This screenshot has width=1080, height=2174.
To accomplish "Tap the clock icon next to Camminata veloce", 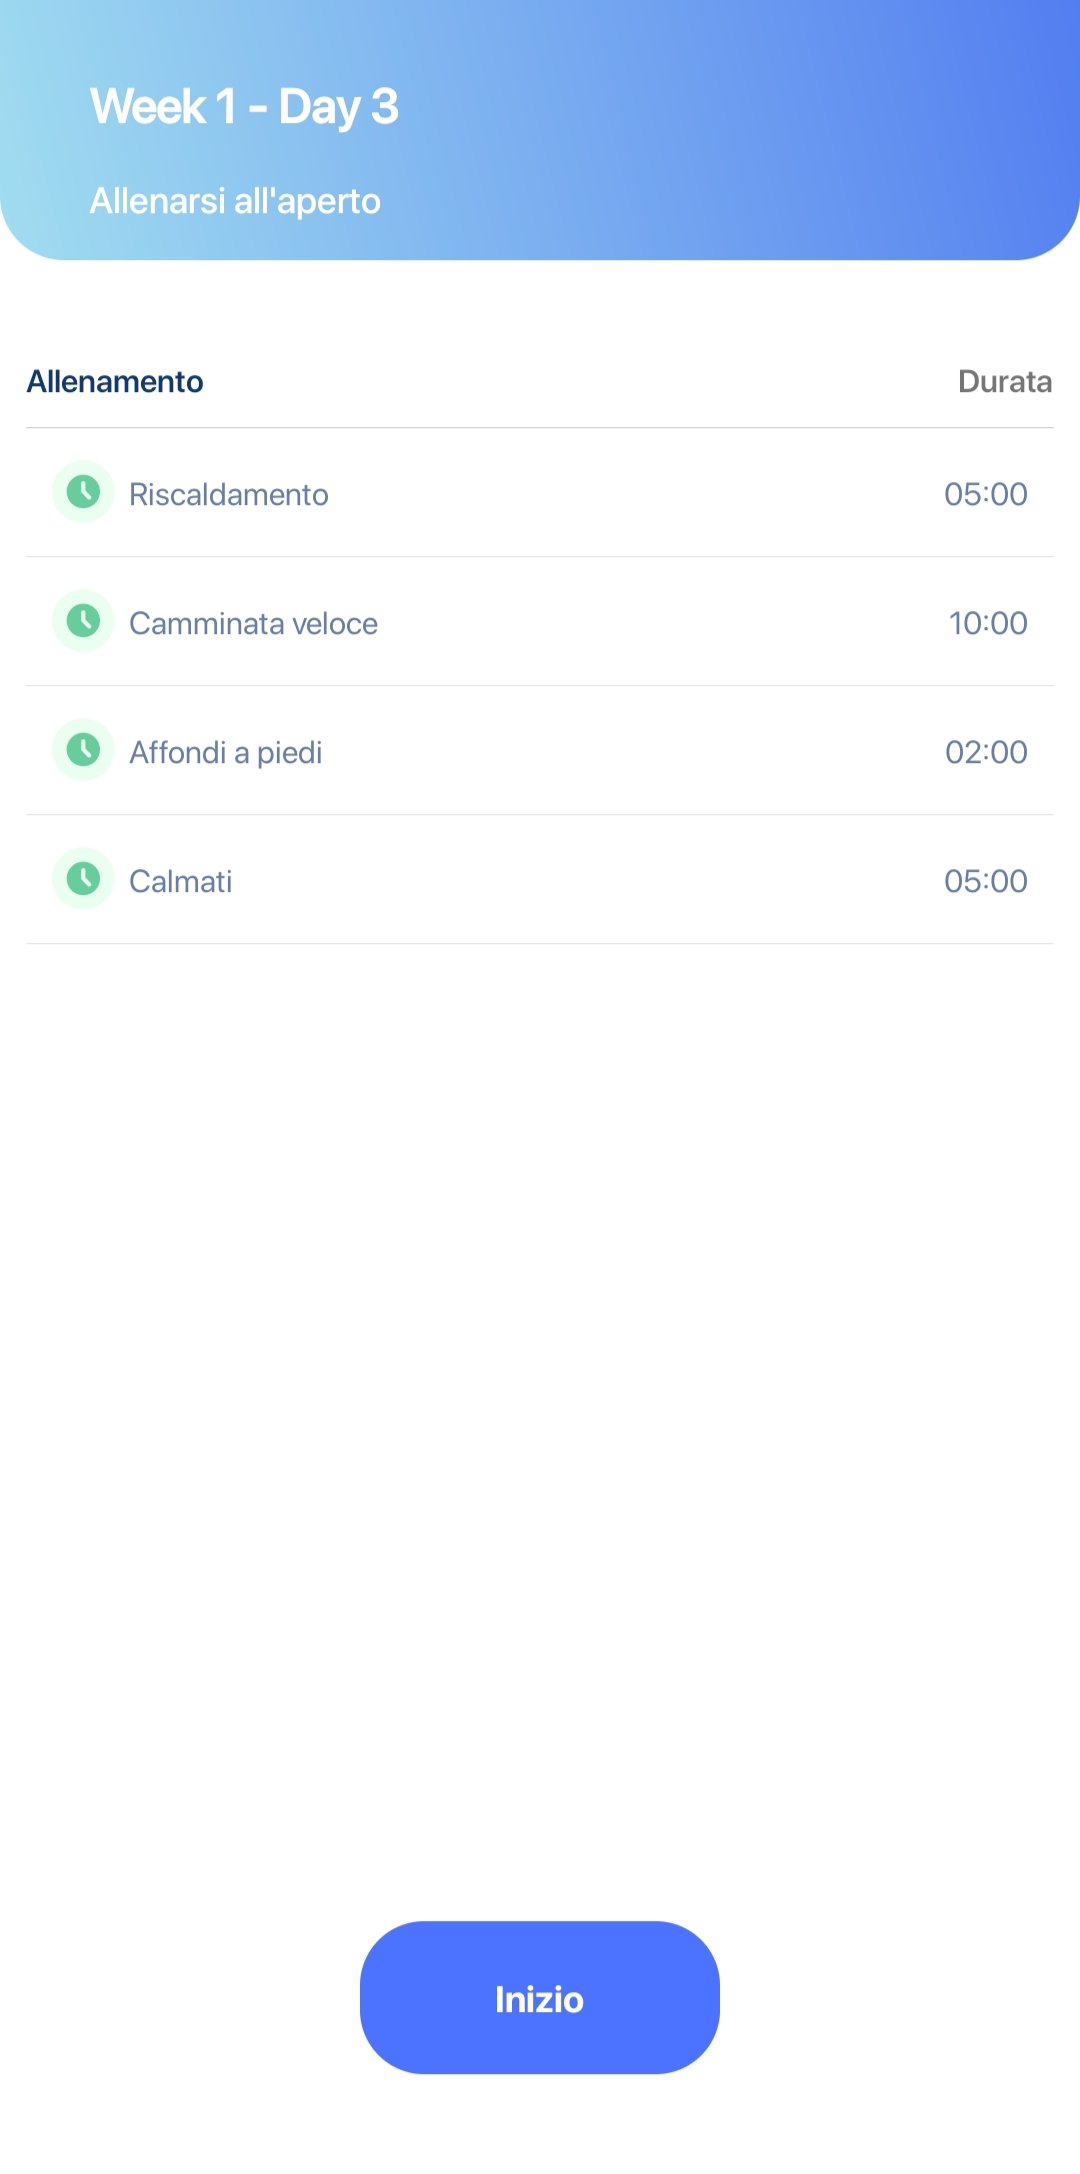I will pyautogui.click(x=83, y=620).
